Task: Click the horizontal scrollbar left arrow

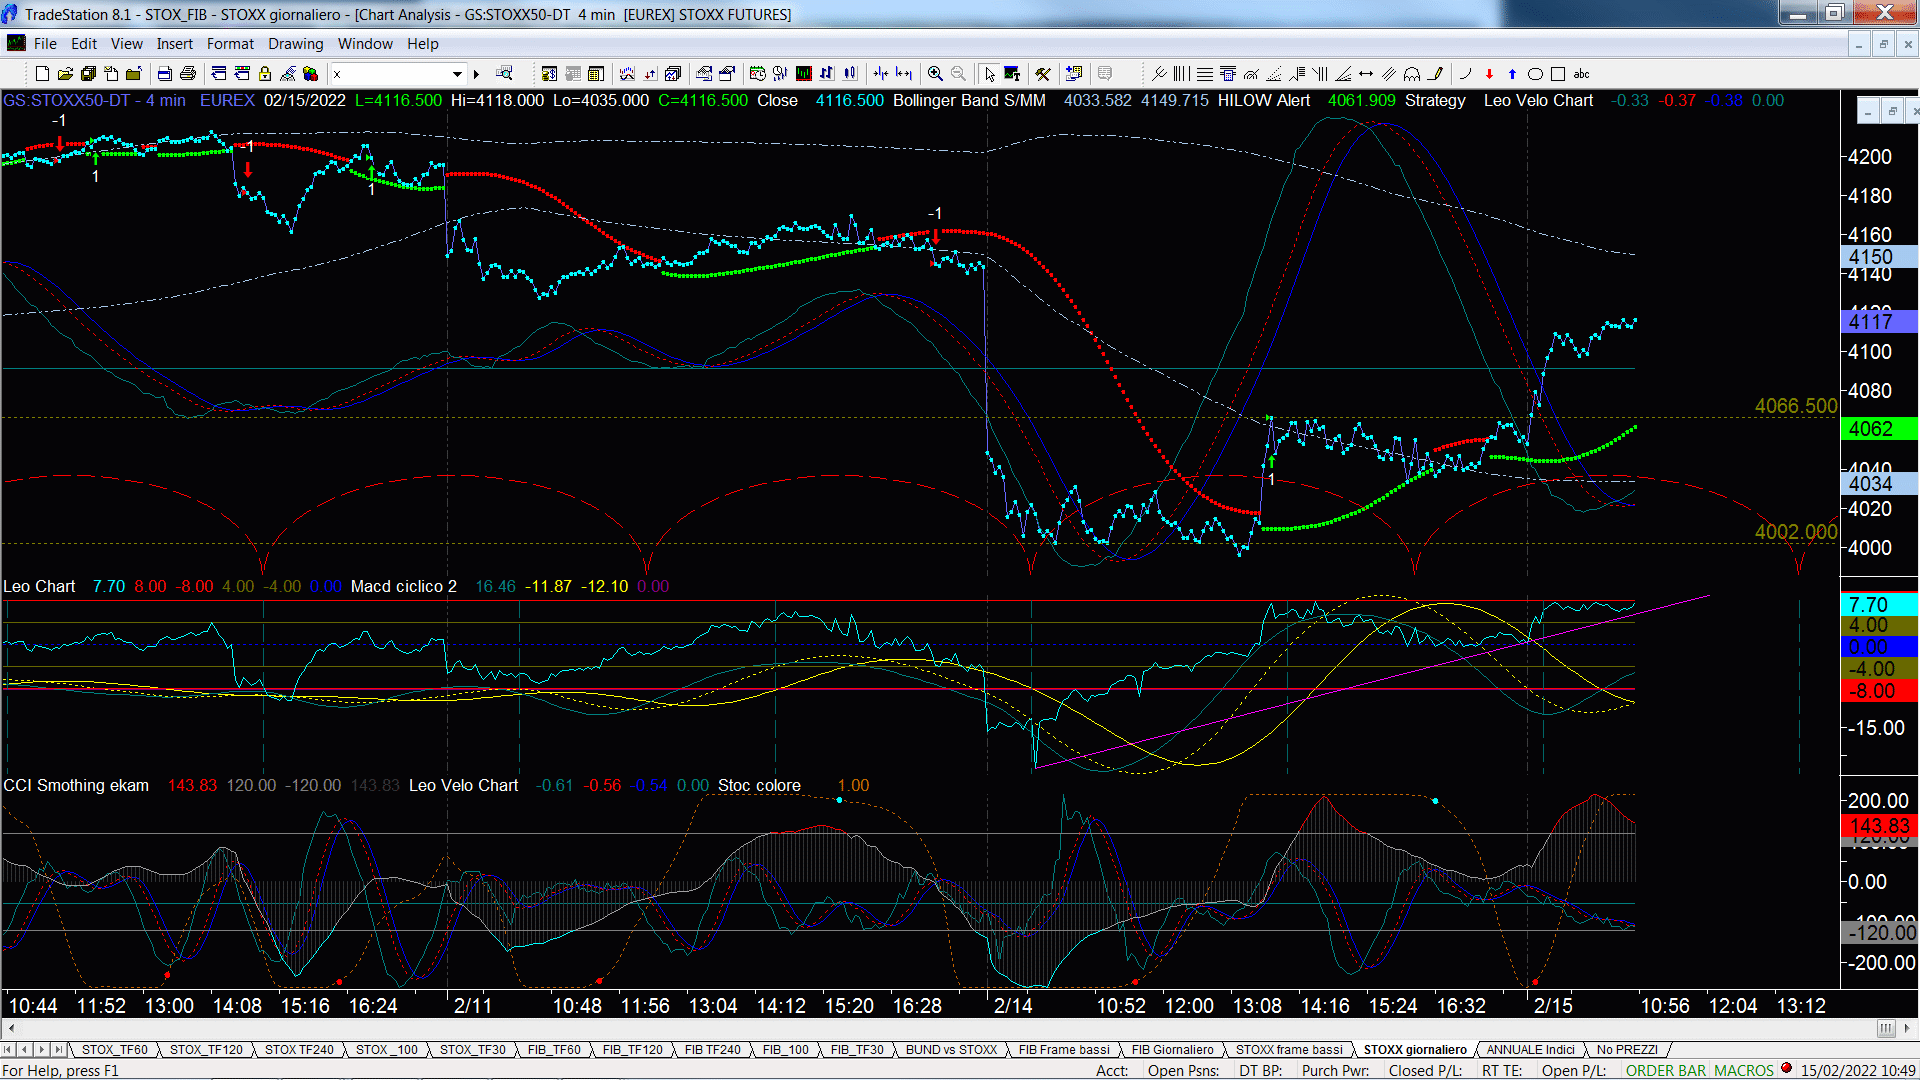Action: coord(11,1028)
